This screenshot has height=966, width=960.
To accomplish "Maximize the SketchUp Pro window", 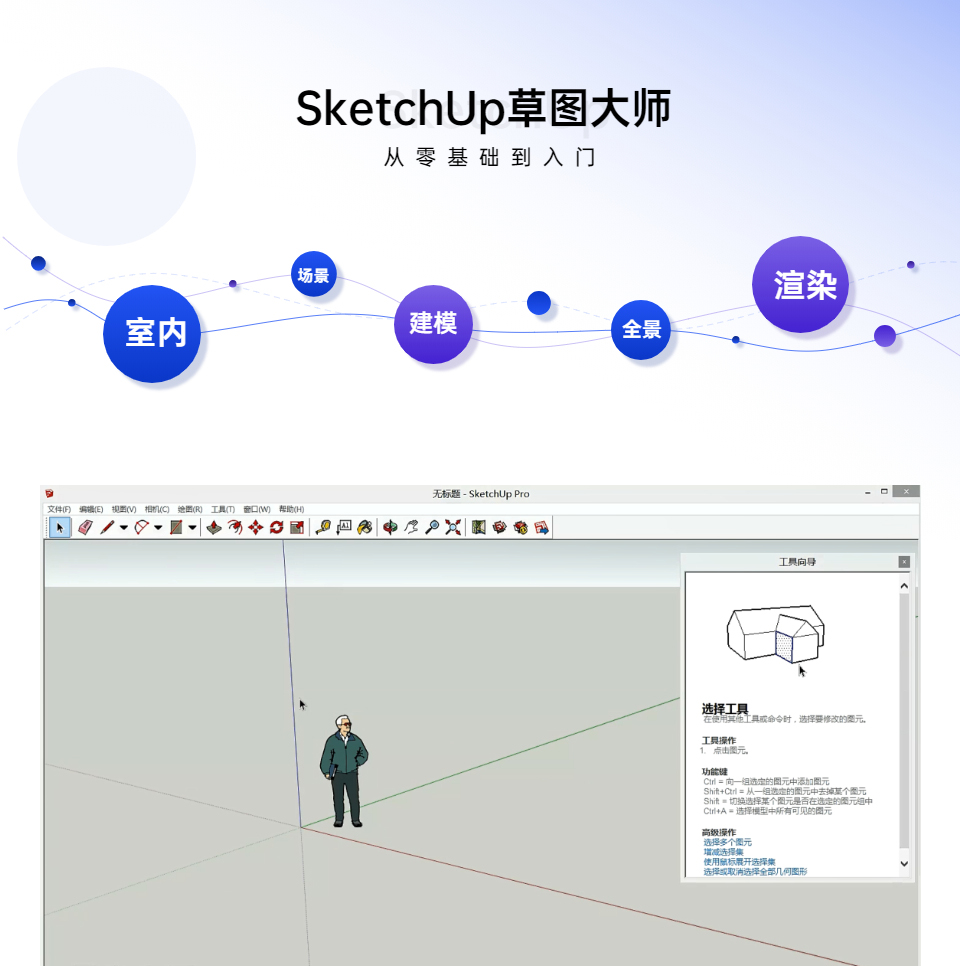I will 884,492.
